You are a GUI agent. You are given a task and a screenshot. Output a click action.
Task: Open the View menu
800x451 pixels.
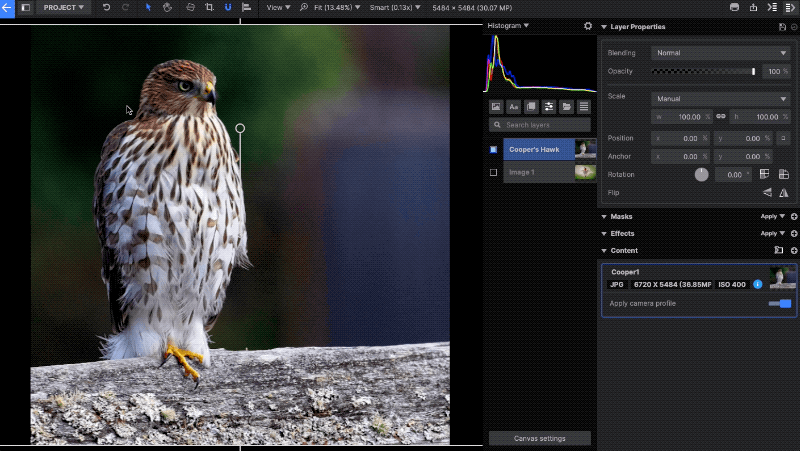(x=278, y=7)
